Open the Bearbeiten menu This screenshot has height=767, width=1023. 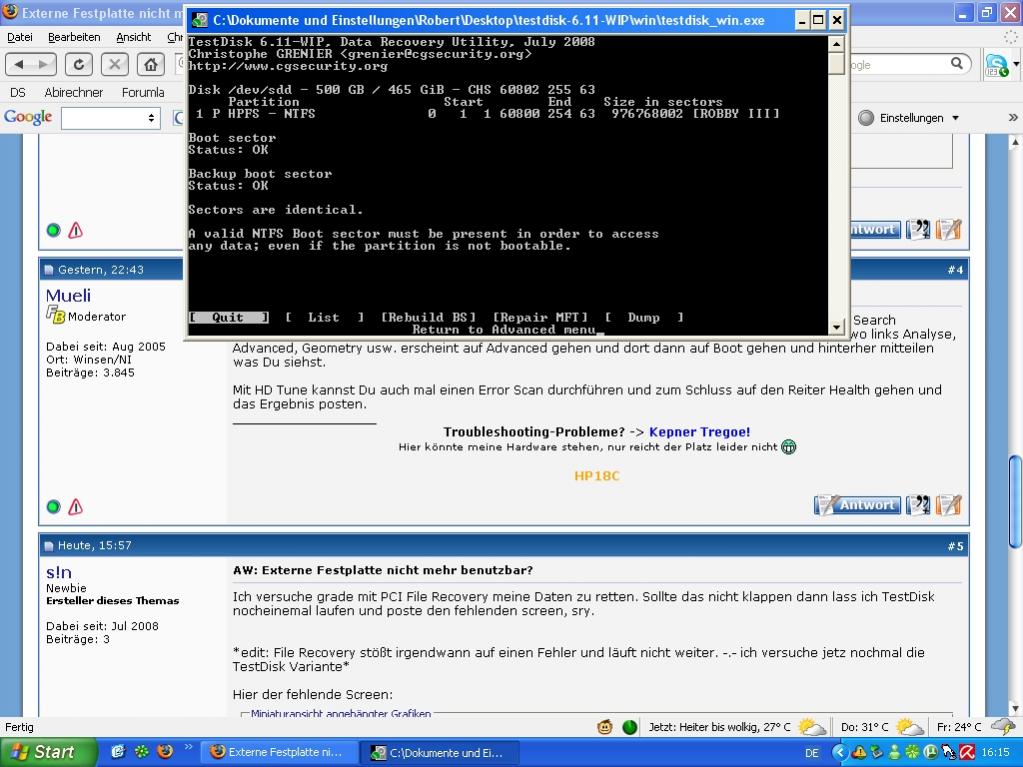(x=74, y=37)
